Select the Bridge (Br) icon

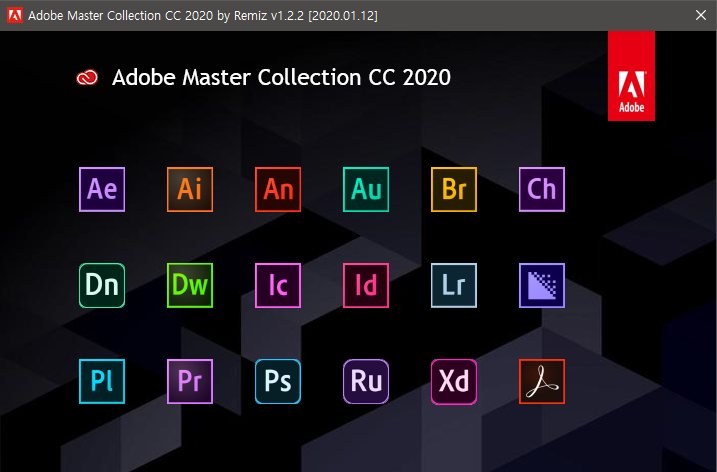tap(454, 189)
